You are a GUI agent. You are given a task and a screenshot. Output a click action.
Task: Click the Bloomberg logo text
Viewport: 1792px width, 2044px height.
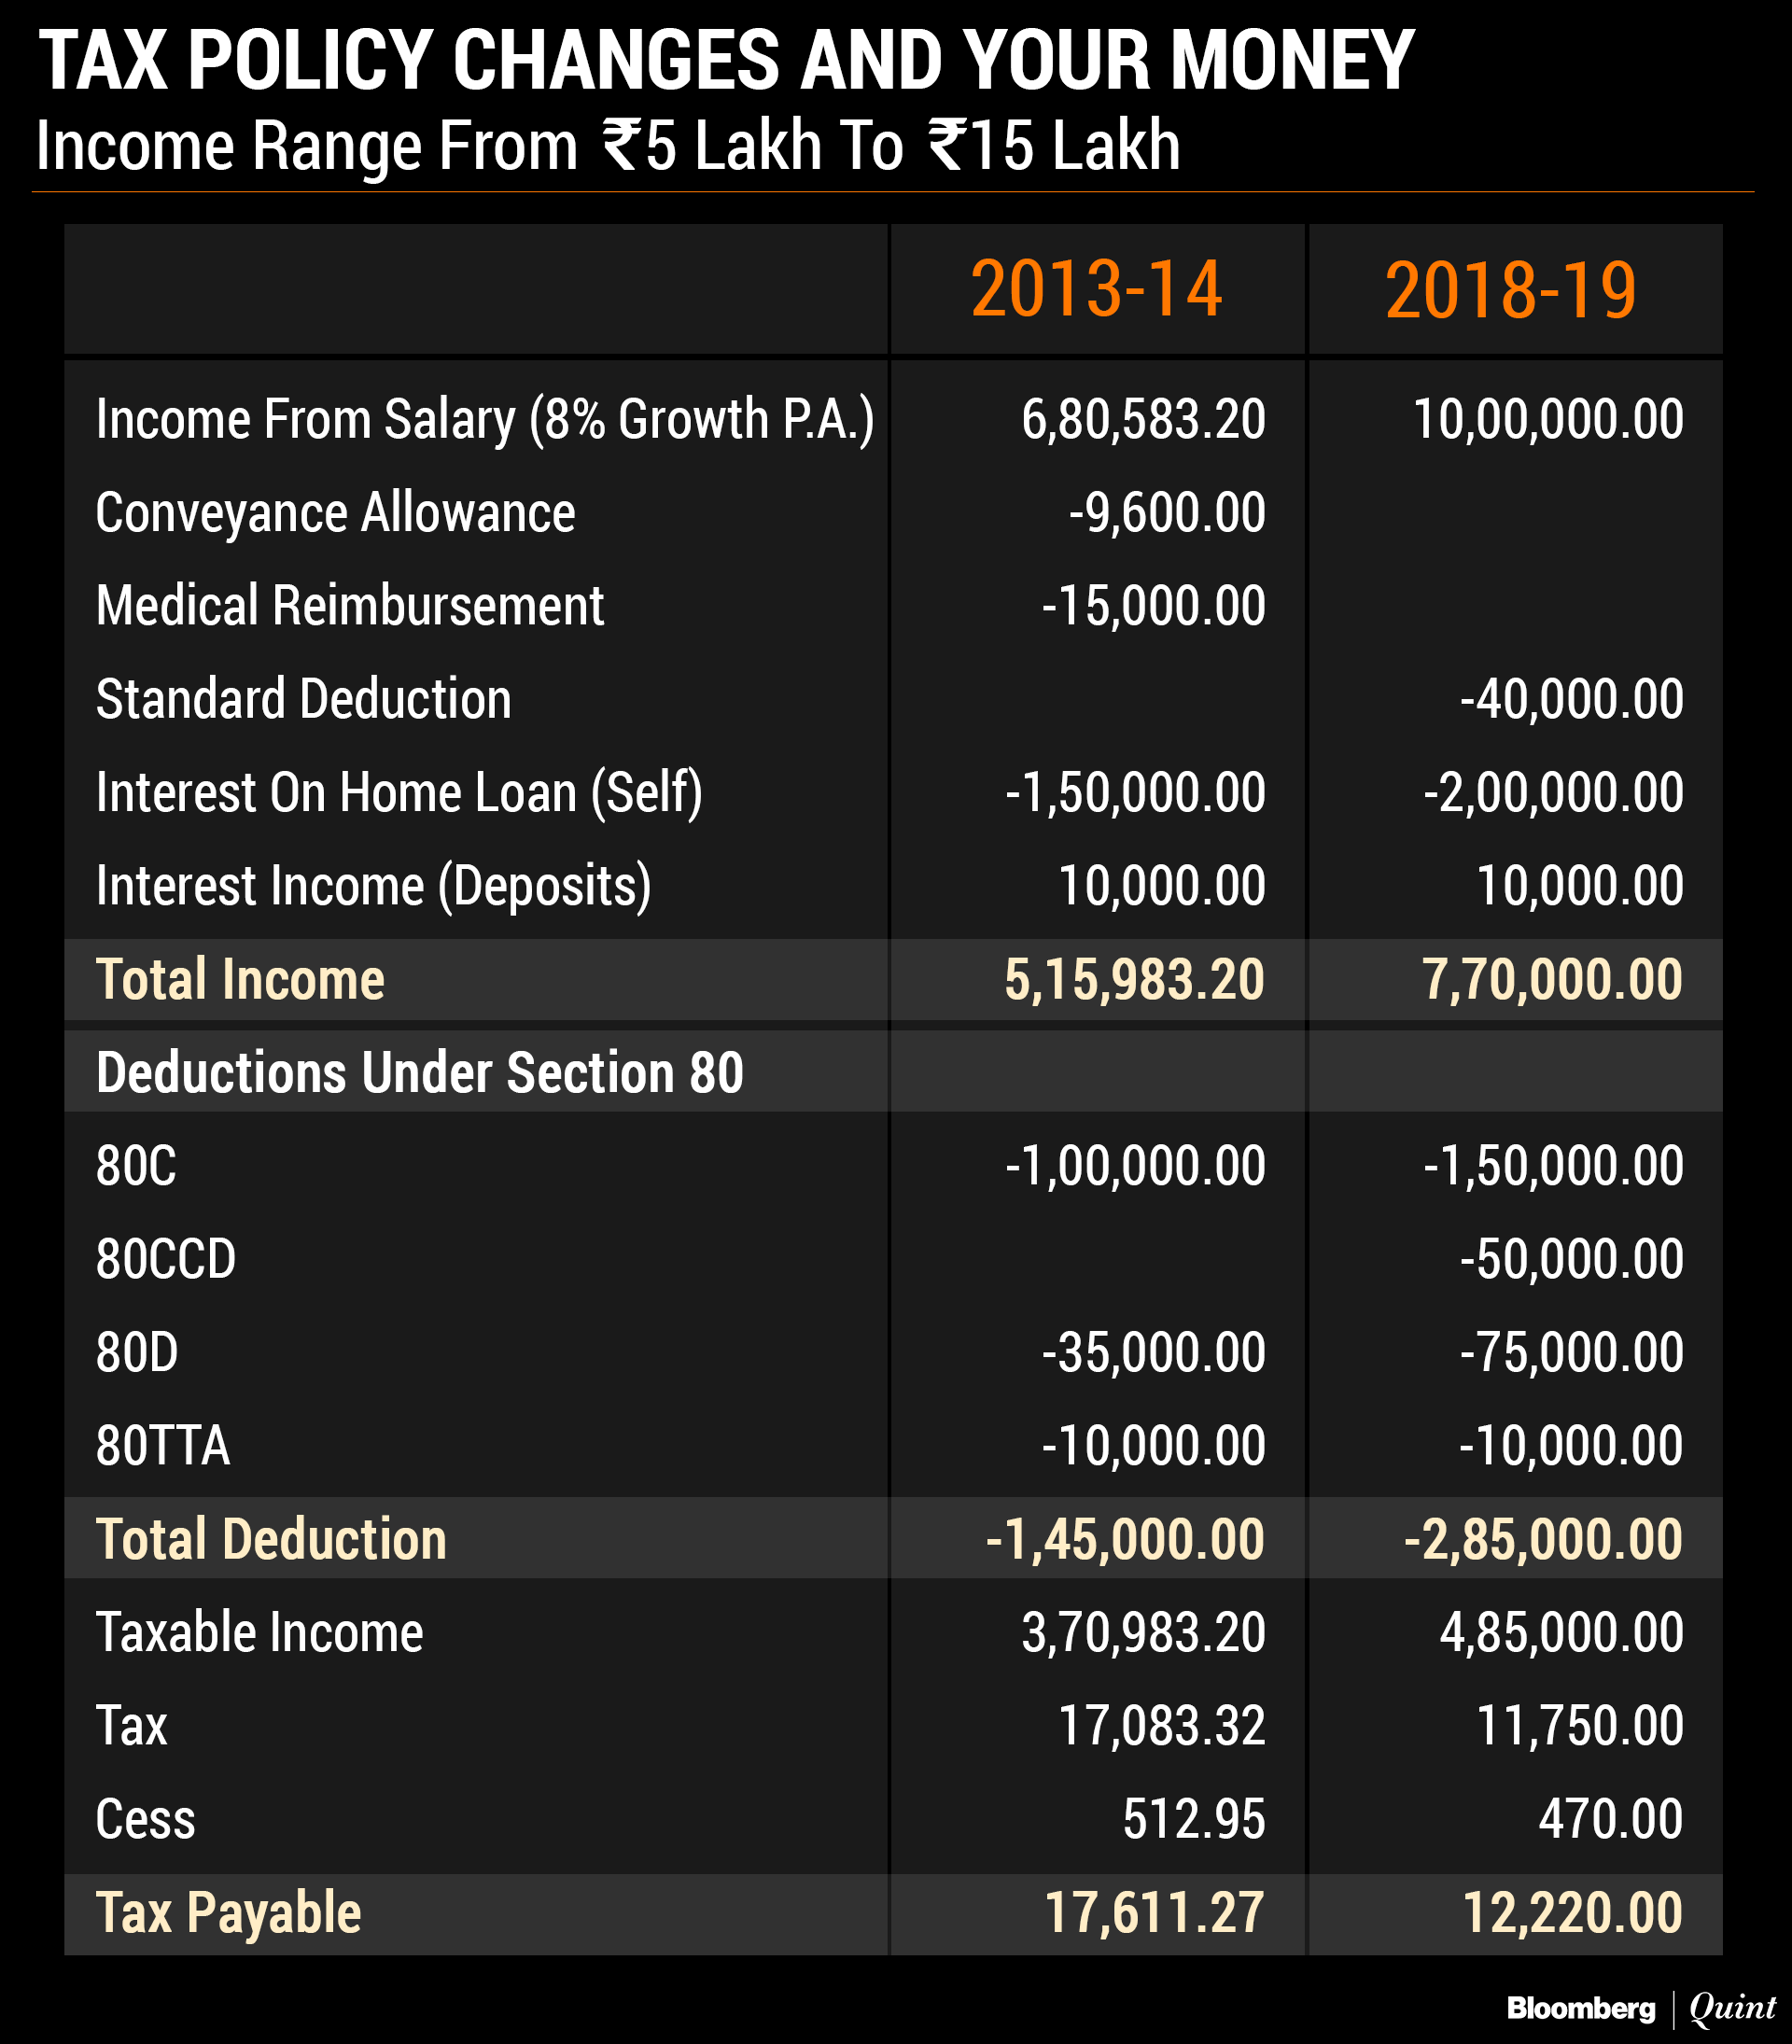[x=1580, y=2008]
